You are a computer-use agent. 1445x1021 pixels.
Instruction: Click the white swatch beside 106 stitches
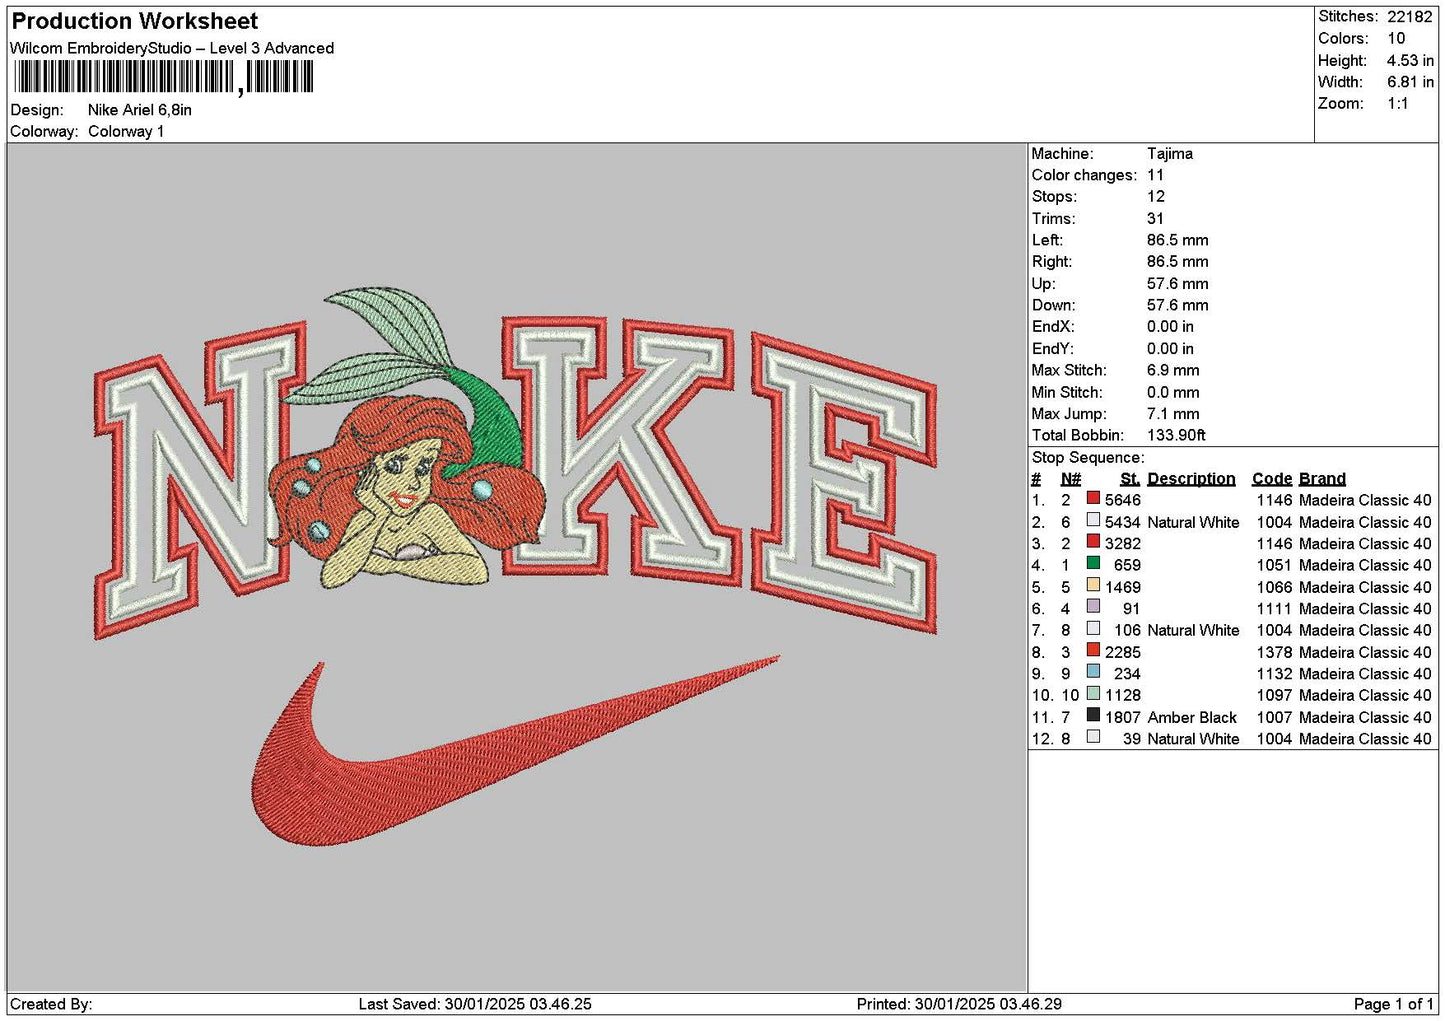pyautogui.click(x=1093, y=629)
